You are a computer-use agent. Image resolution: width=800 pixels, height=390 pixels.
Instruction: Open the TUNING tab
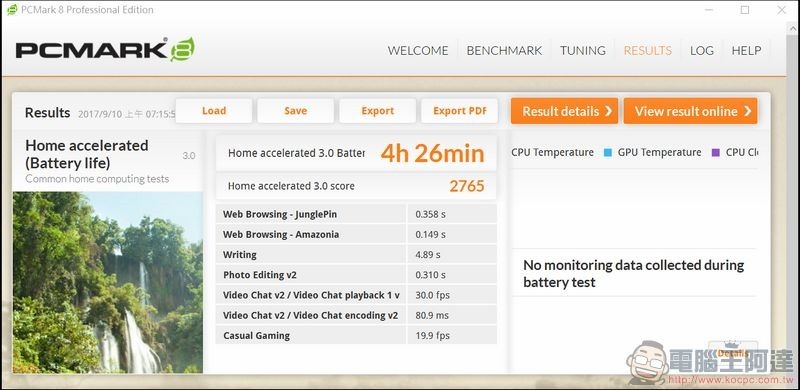pos(583,51)
